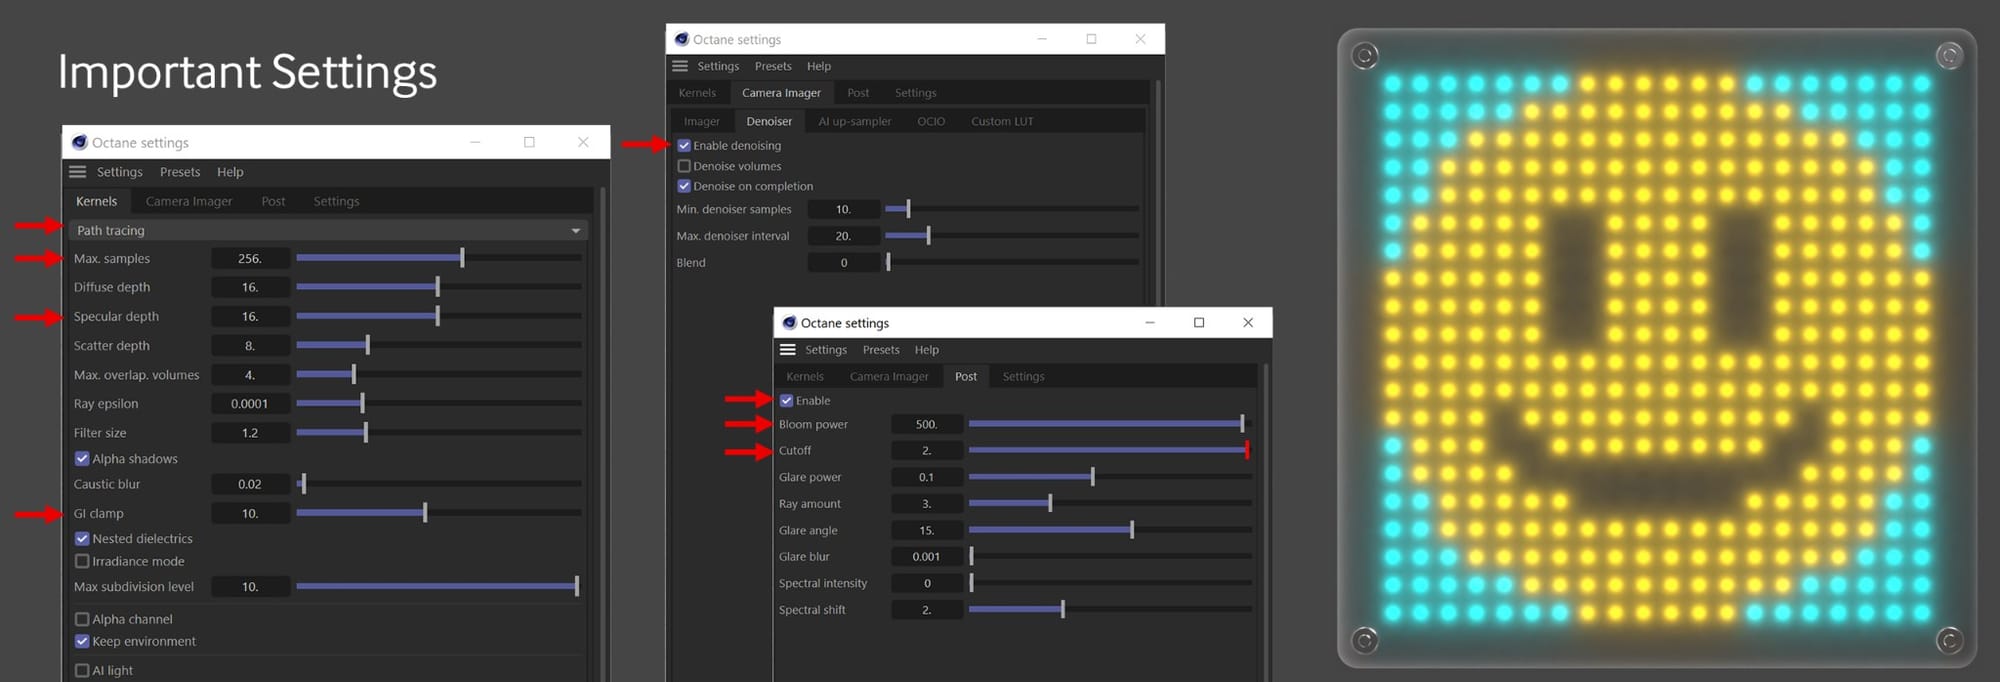
Task: Click Min. denoiser samples slider
Action: pyautogui.click(x=1012, y=209)
